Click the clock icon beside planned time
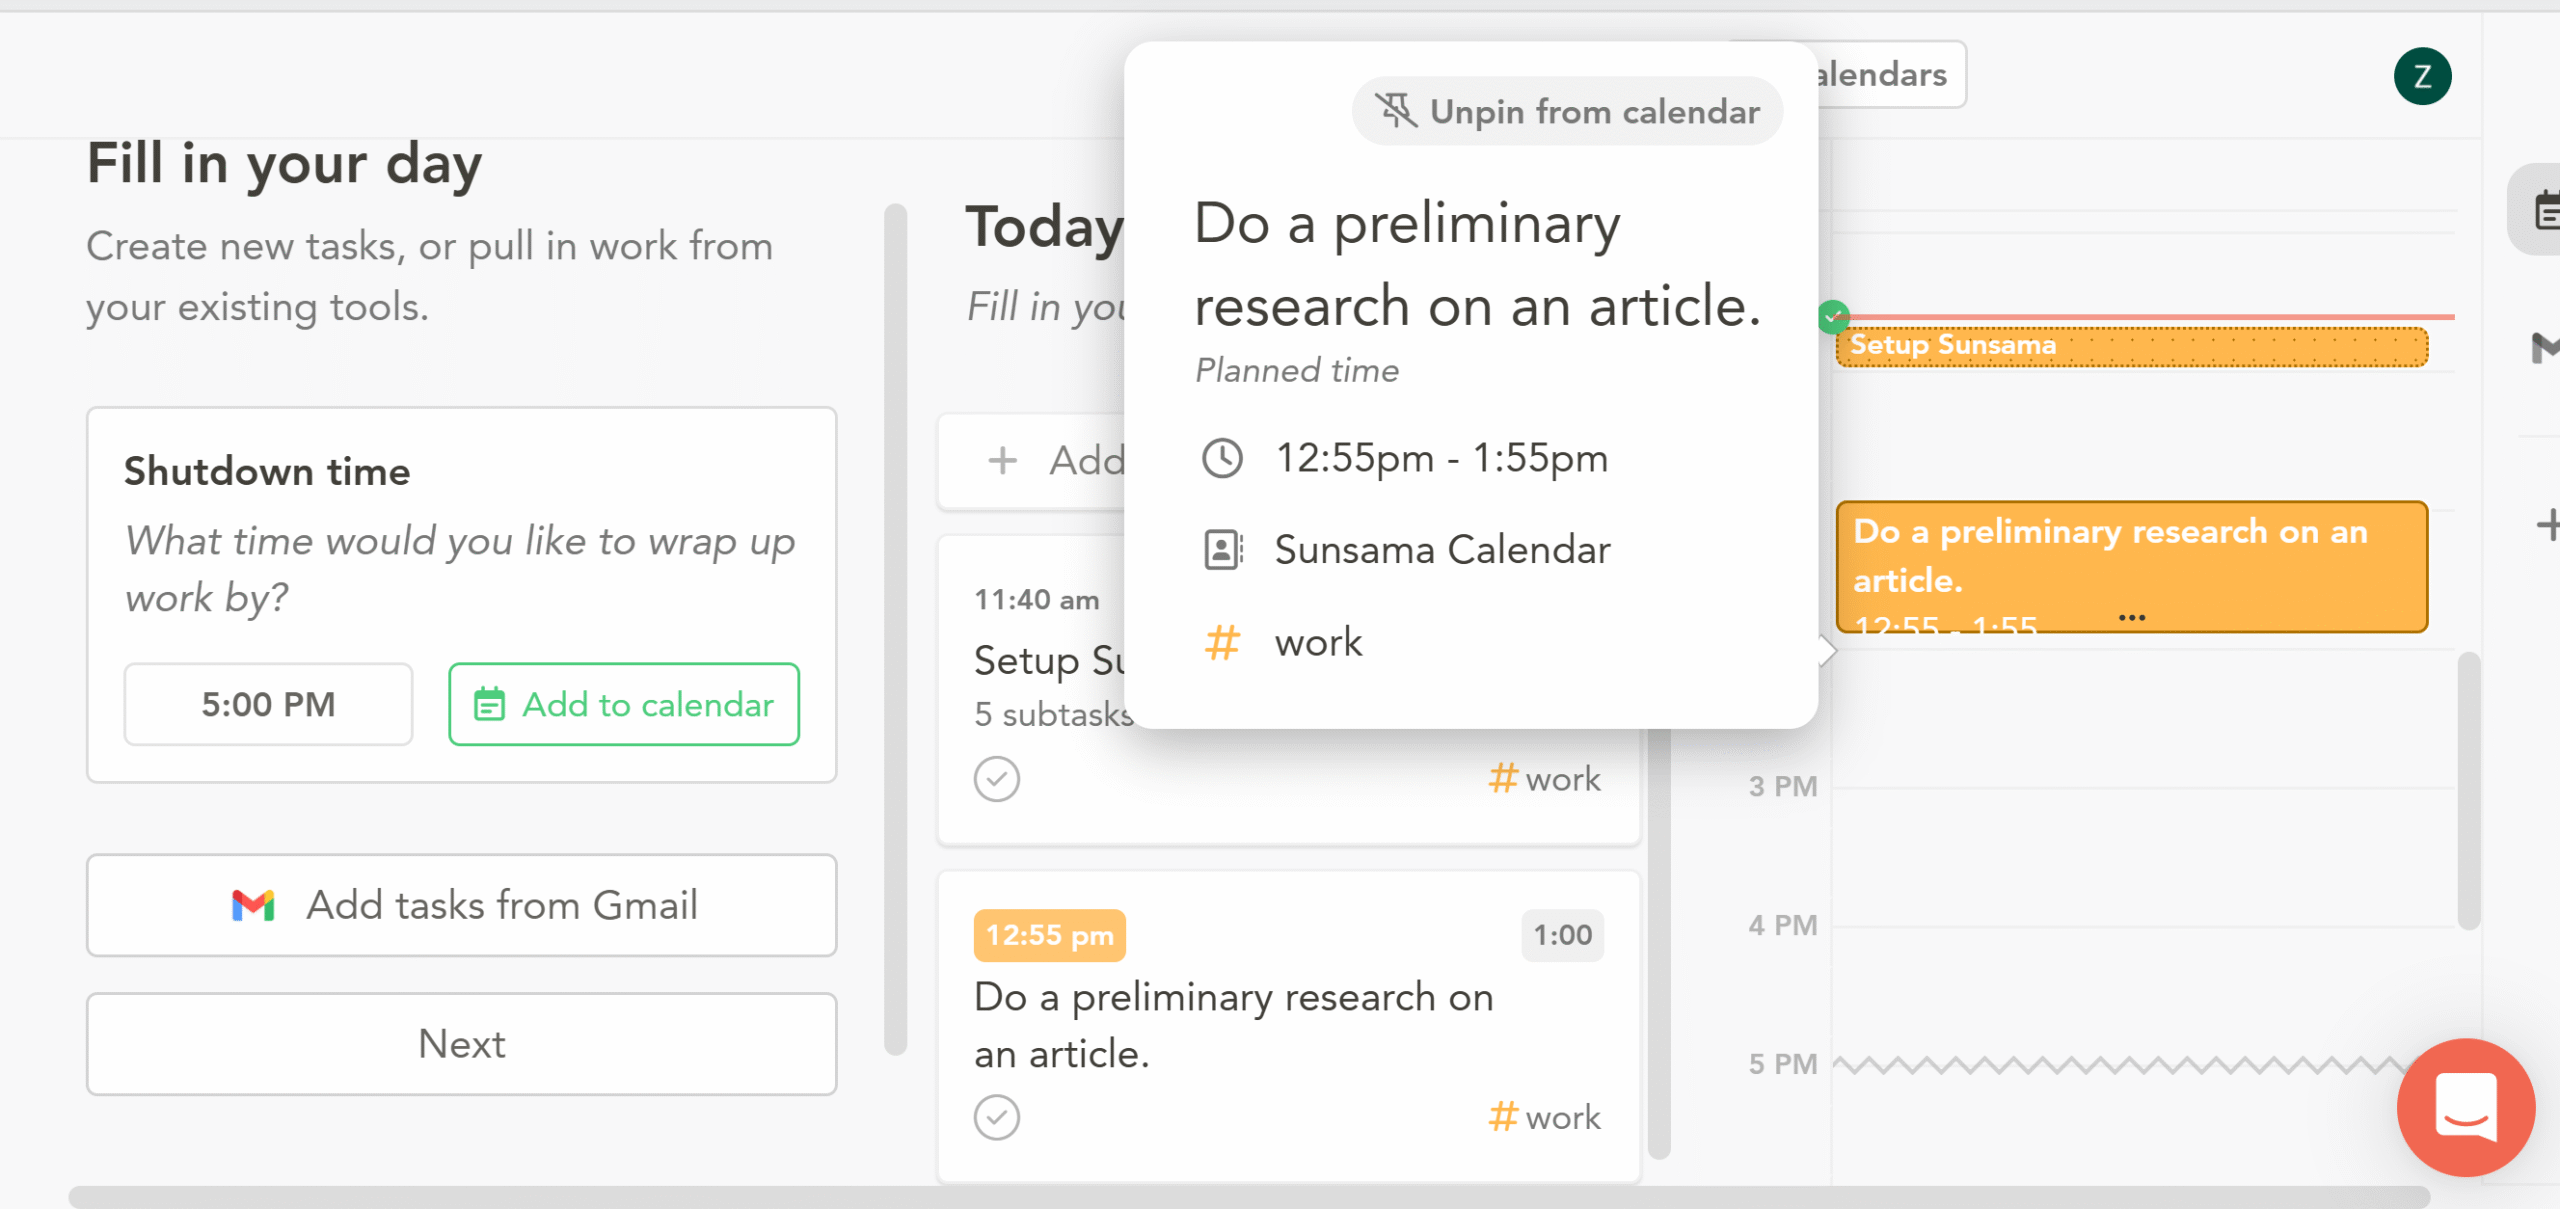This screenshot has height=1209, width=2560. click(x=1222, y=459)
